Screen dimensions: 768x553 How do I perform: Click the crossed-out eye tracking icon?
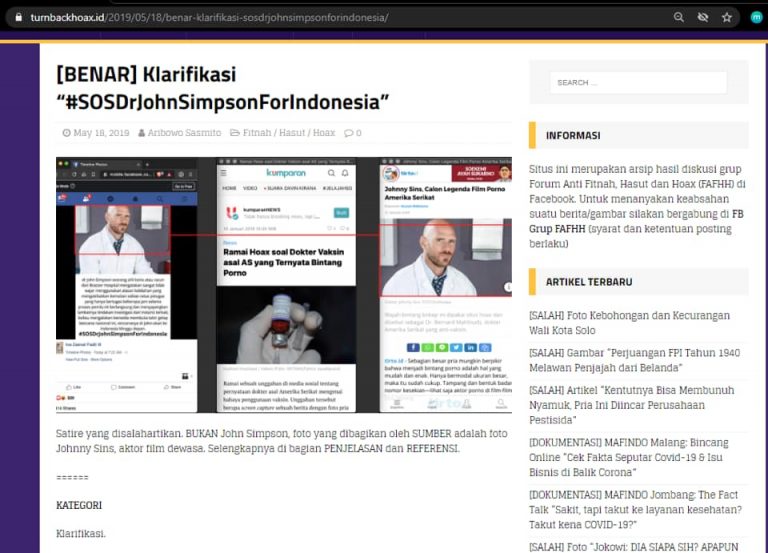703,18
